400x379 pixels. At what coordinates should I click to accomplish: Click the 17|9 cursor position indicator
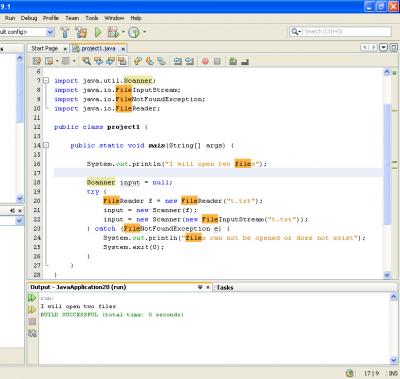point(371,373)
